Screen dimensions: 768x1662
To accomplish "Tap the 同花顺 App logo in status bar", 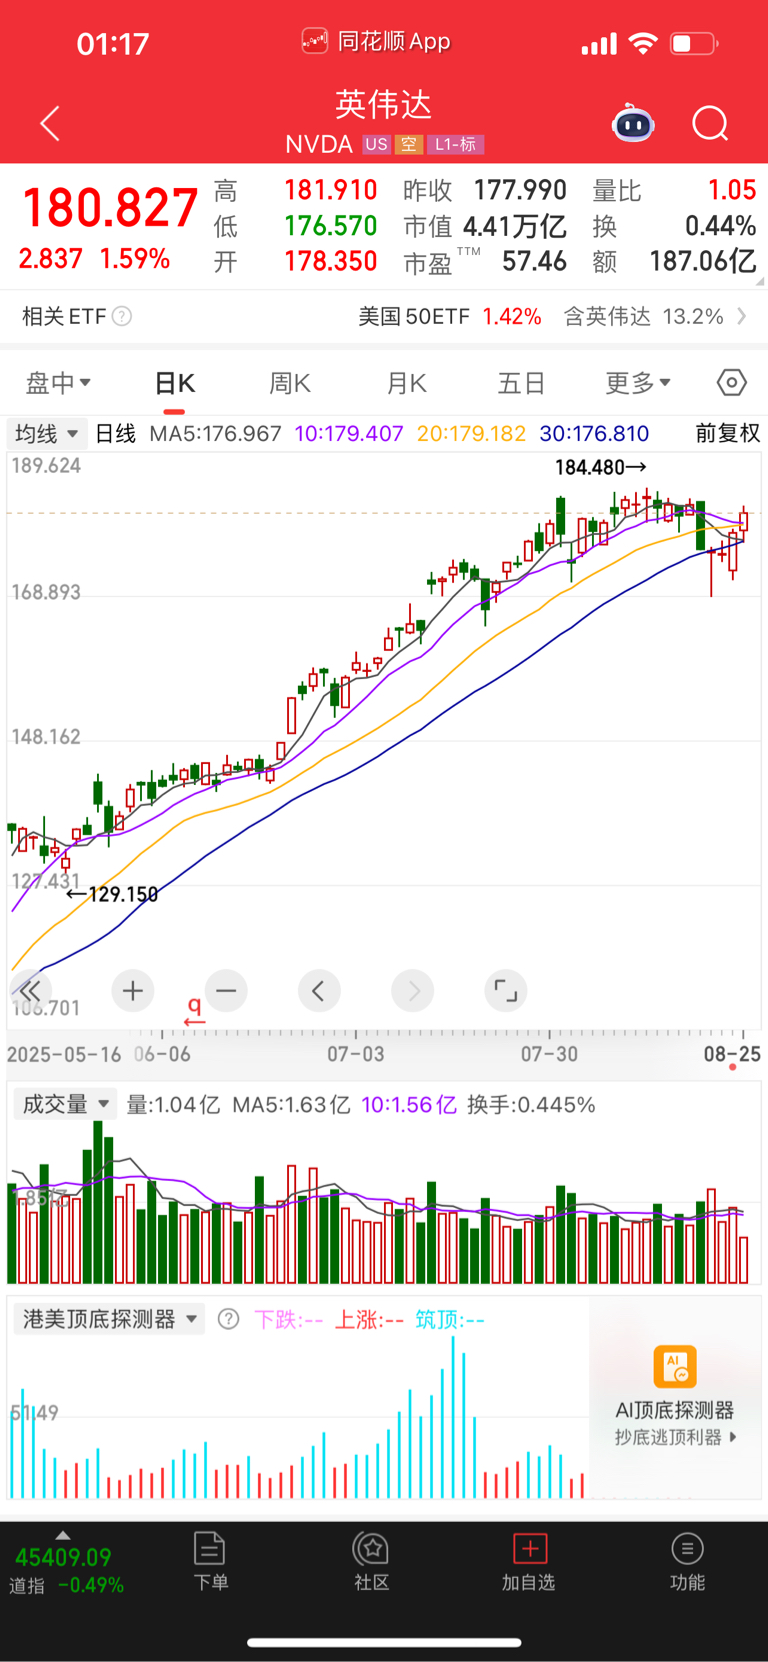I will [315, 42].
